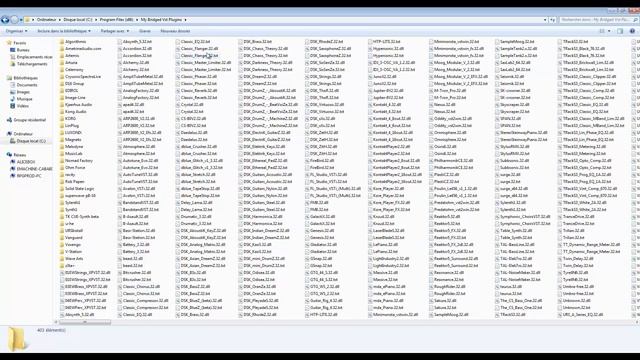640x360 pixels.
Task: Click the refresh button beside address bar
Action: click(x=553, y=20)
